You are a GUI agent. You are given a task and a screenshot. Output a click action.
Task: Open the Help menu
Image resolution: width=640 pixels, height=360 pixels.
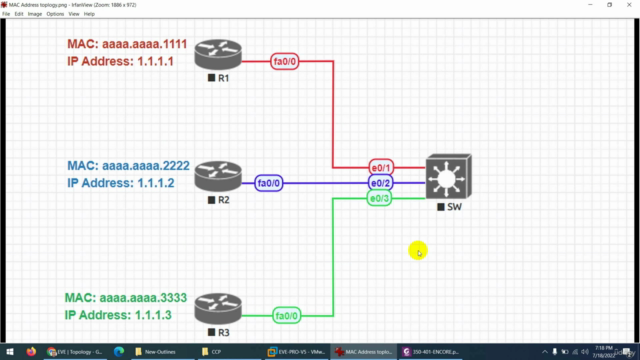[x=89, y=14]
